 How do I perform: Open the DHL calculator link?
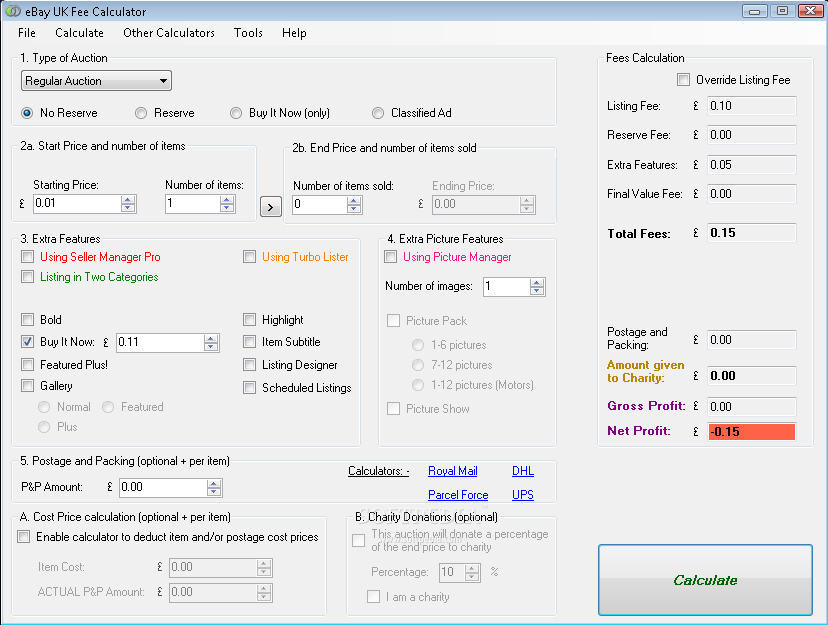523,471
